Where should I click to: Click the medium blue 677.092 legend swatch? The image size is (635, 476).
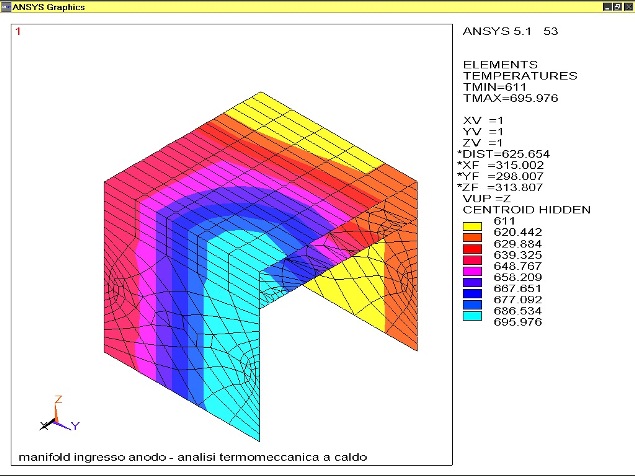point(472,305)
